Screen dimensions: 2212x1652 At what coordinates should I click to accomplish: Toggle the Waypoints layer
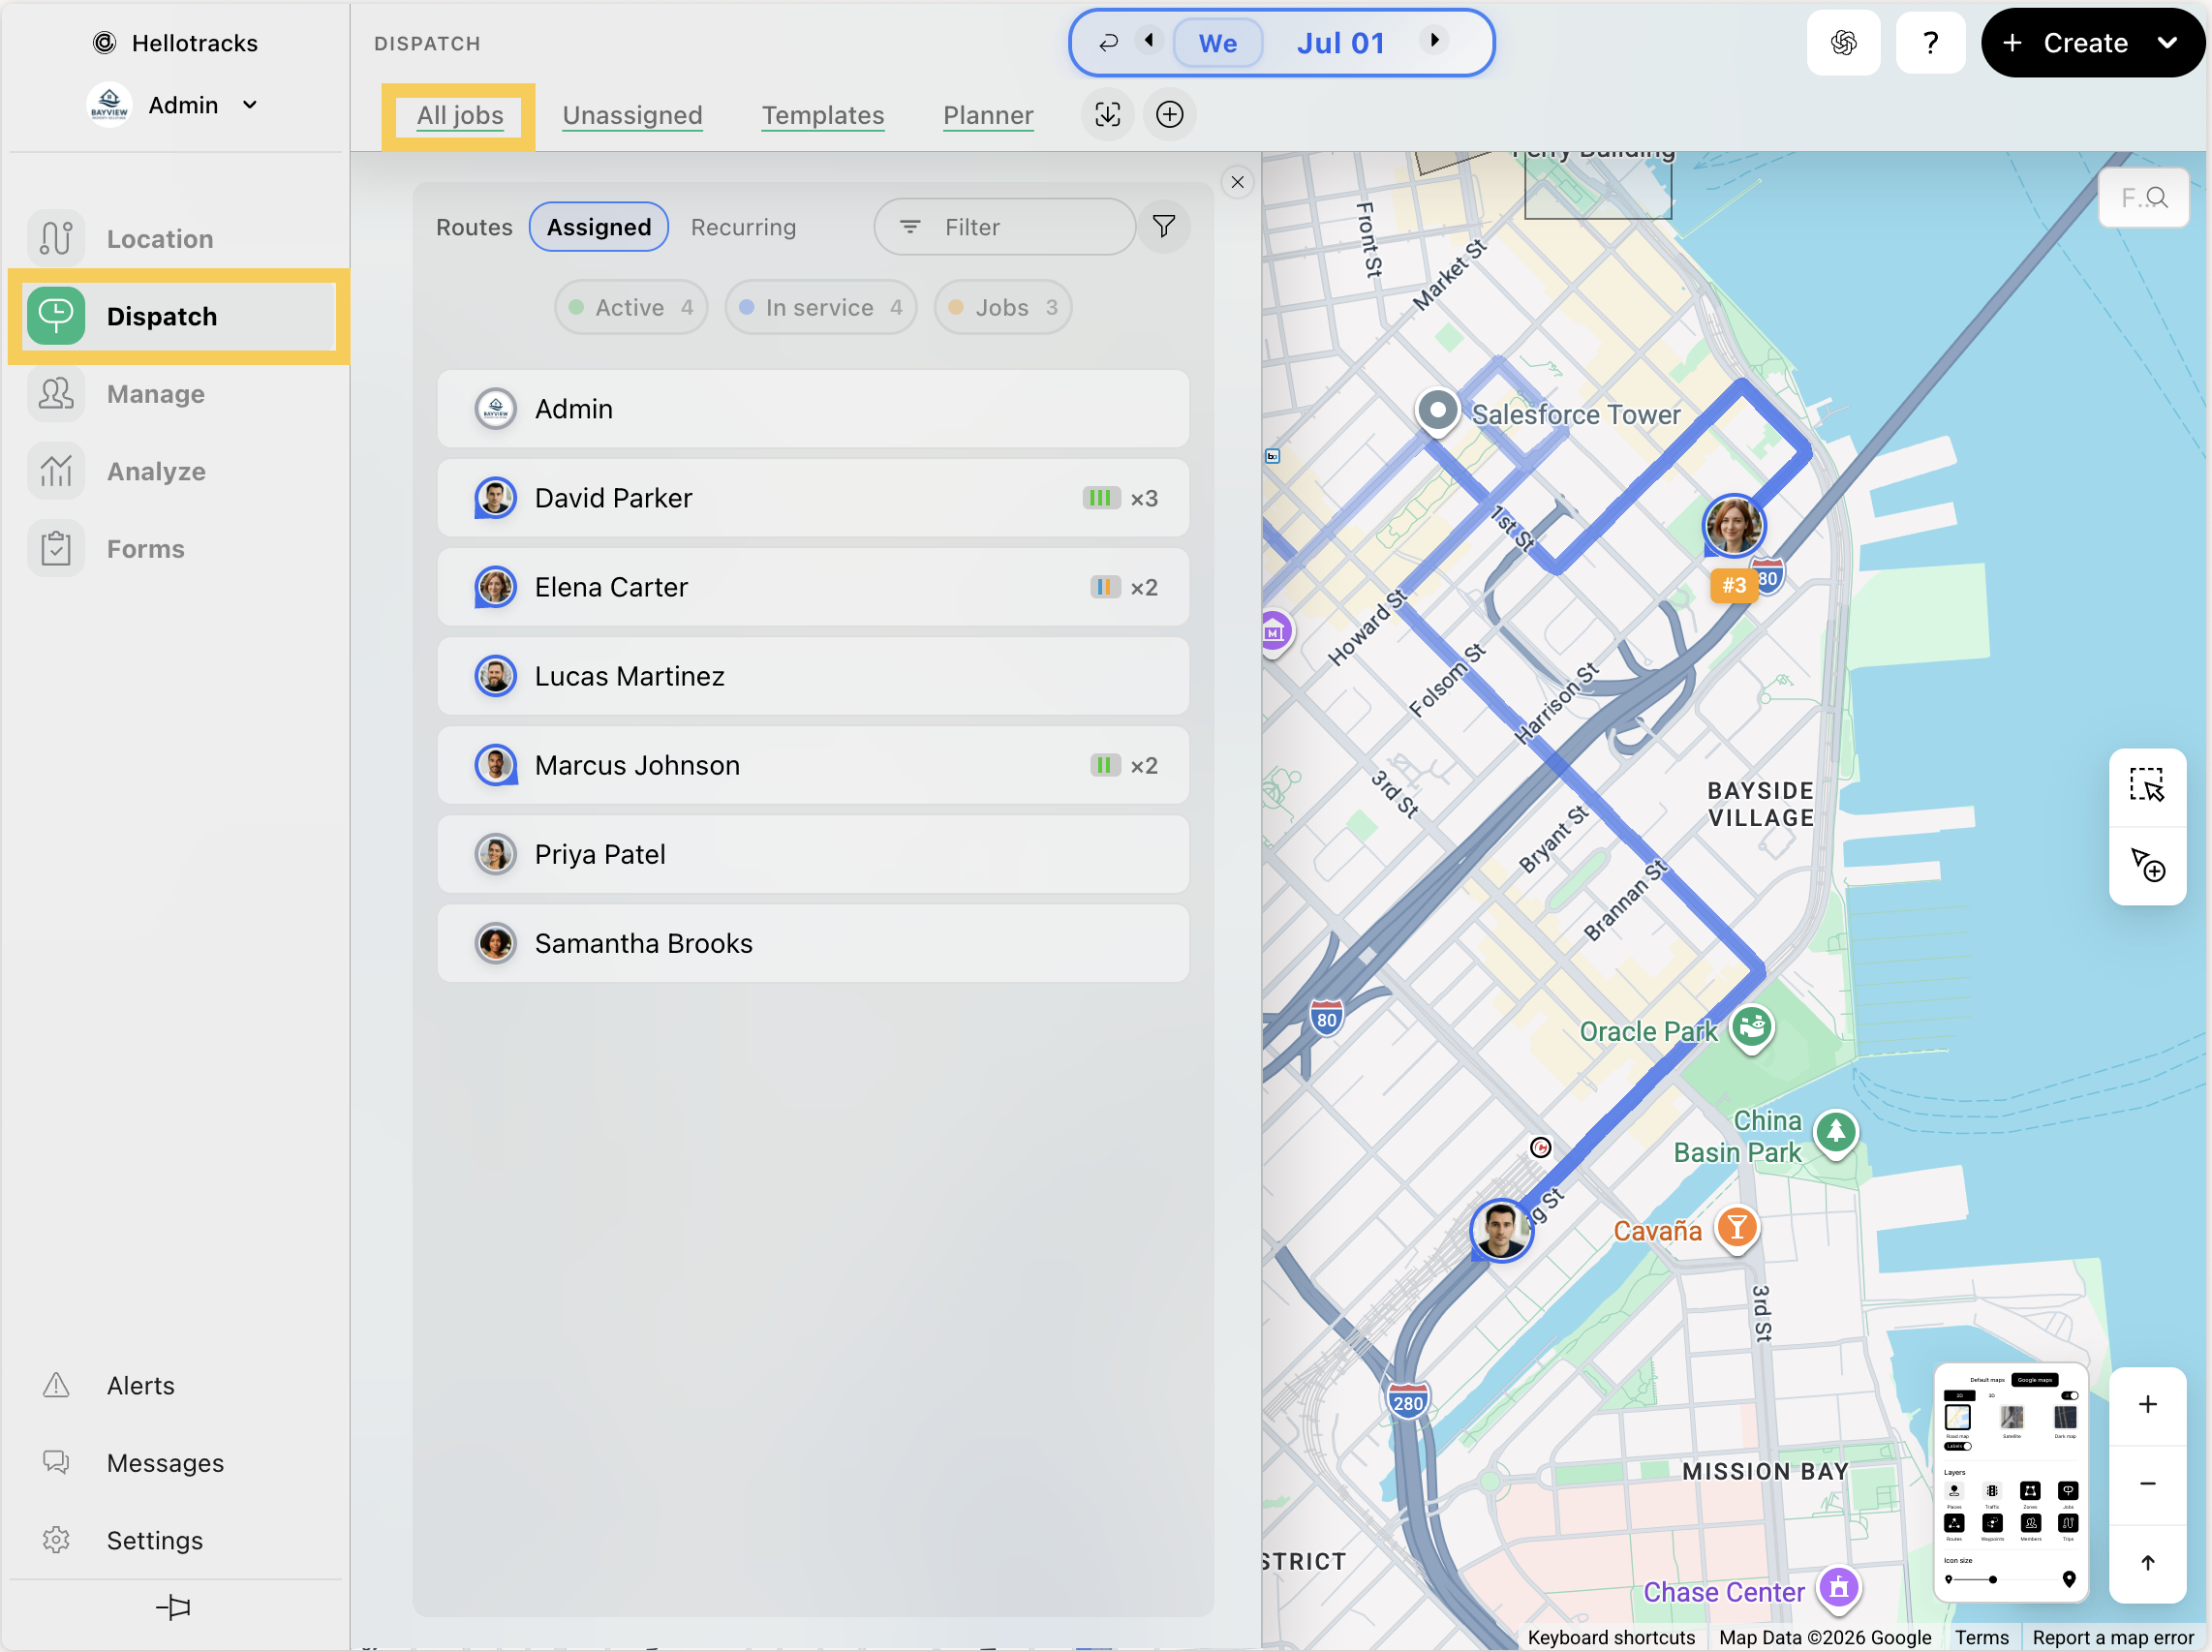tap(1992, 1523)
